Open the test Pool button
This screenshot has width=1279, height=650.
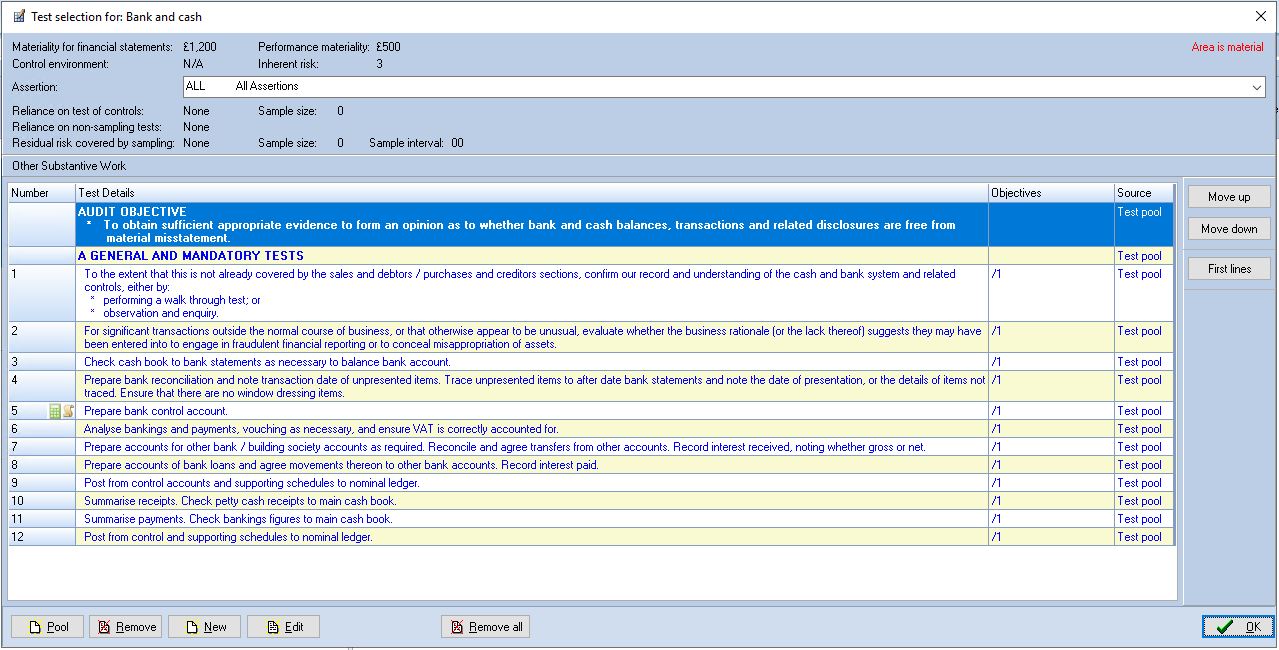coord(47,627)
